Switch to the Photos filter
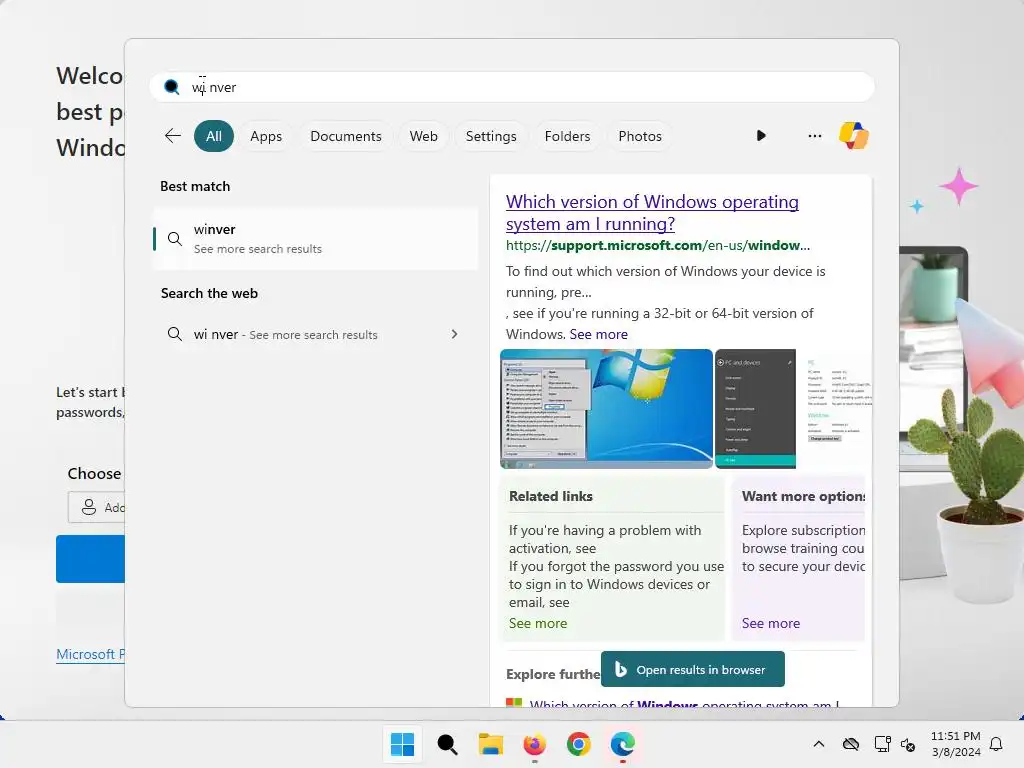The image size is (1024, 768). point(639,136)
